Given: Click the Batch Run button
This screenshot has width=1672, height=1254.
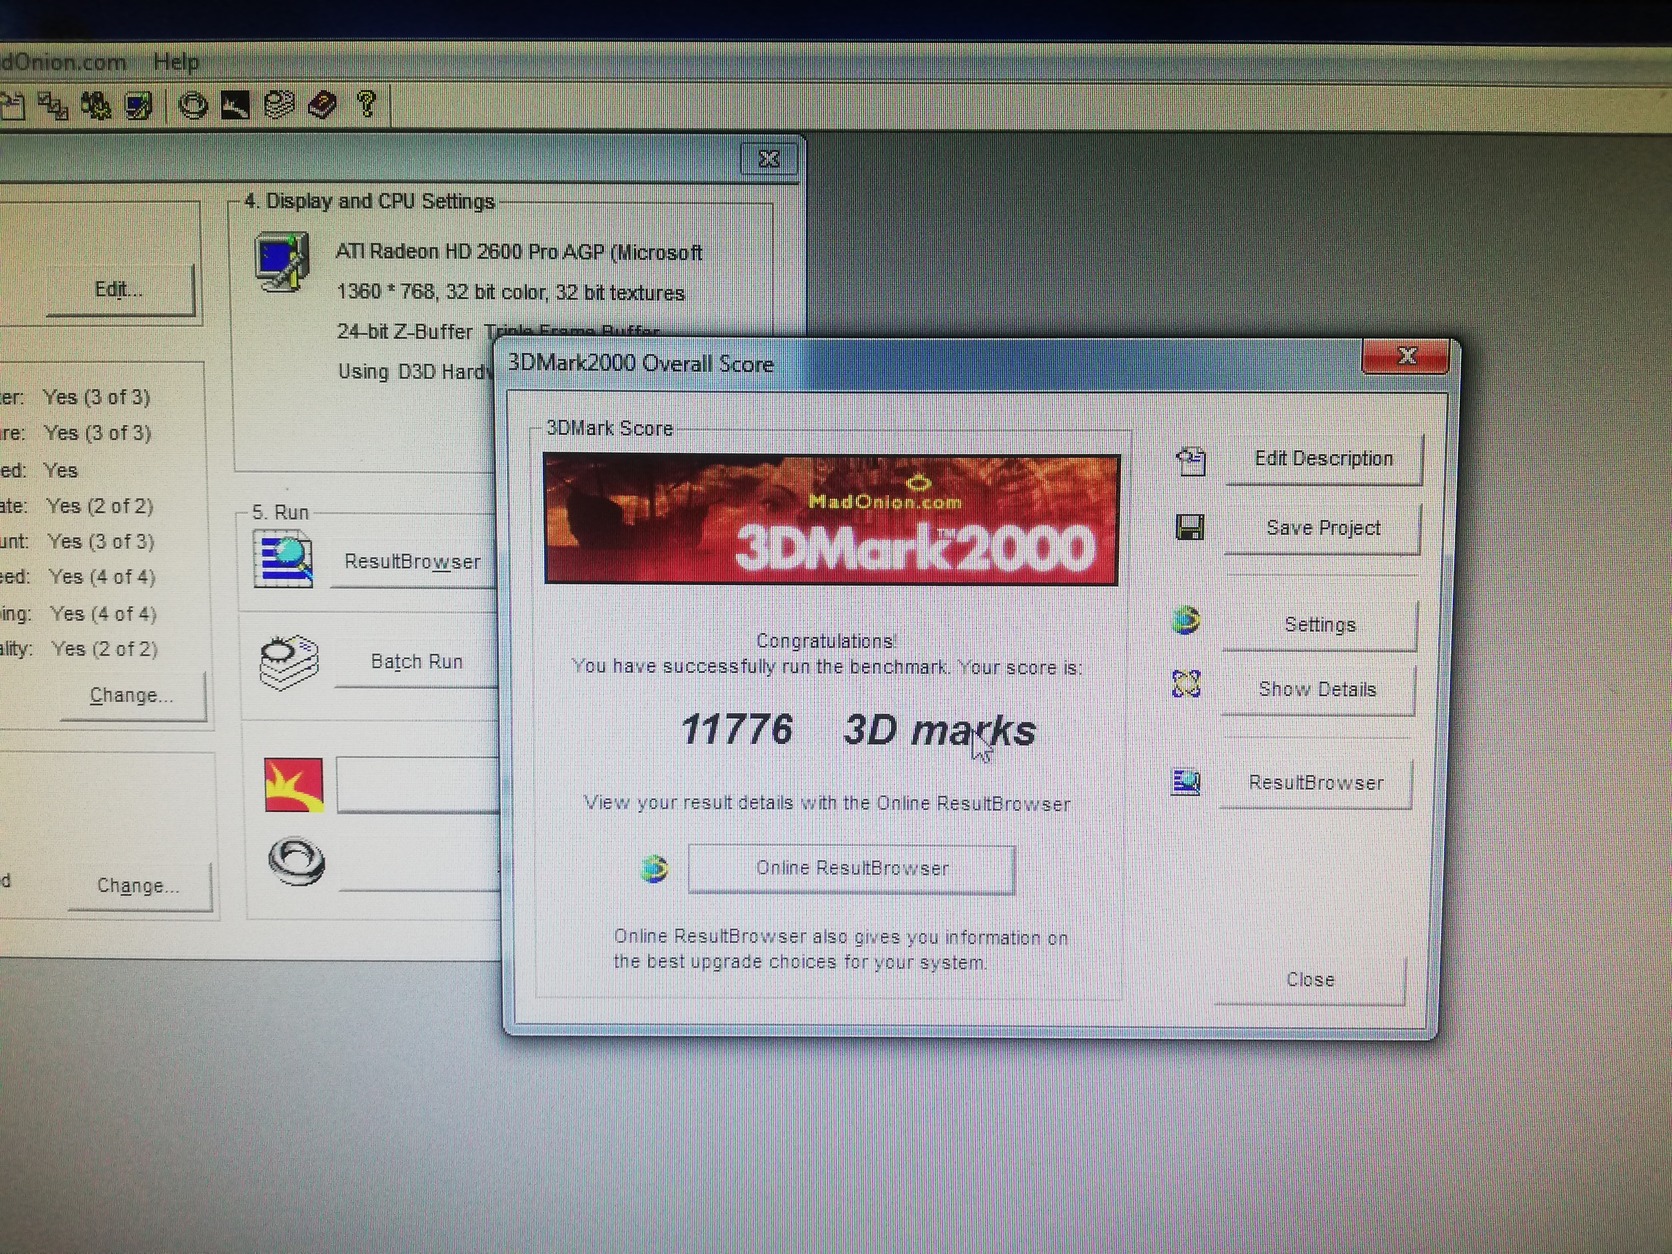Looking at the screenshot, I should tap(417, 662).
